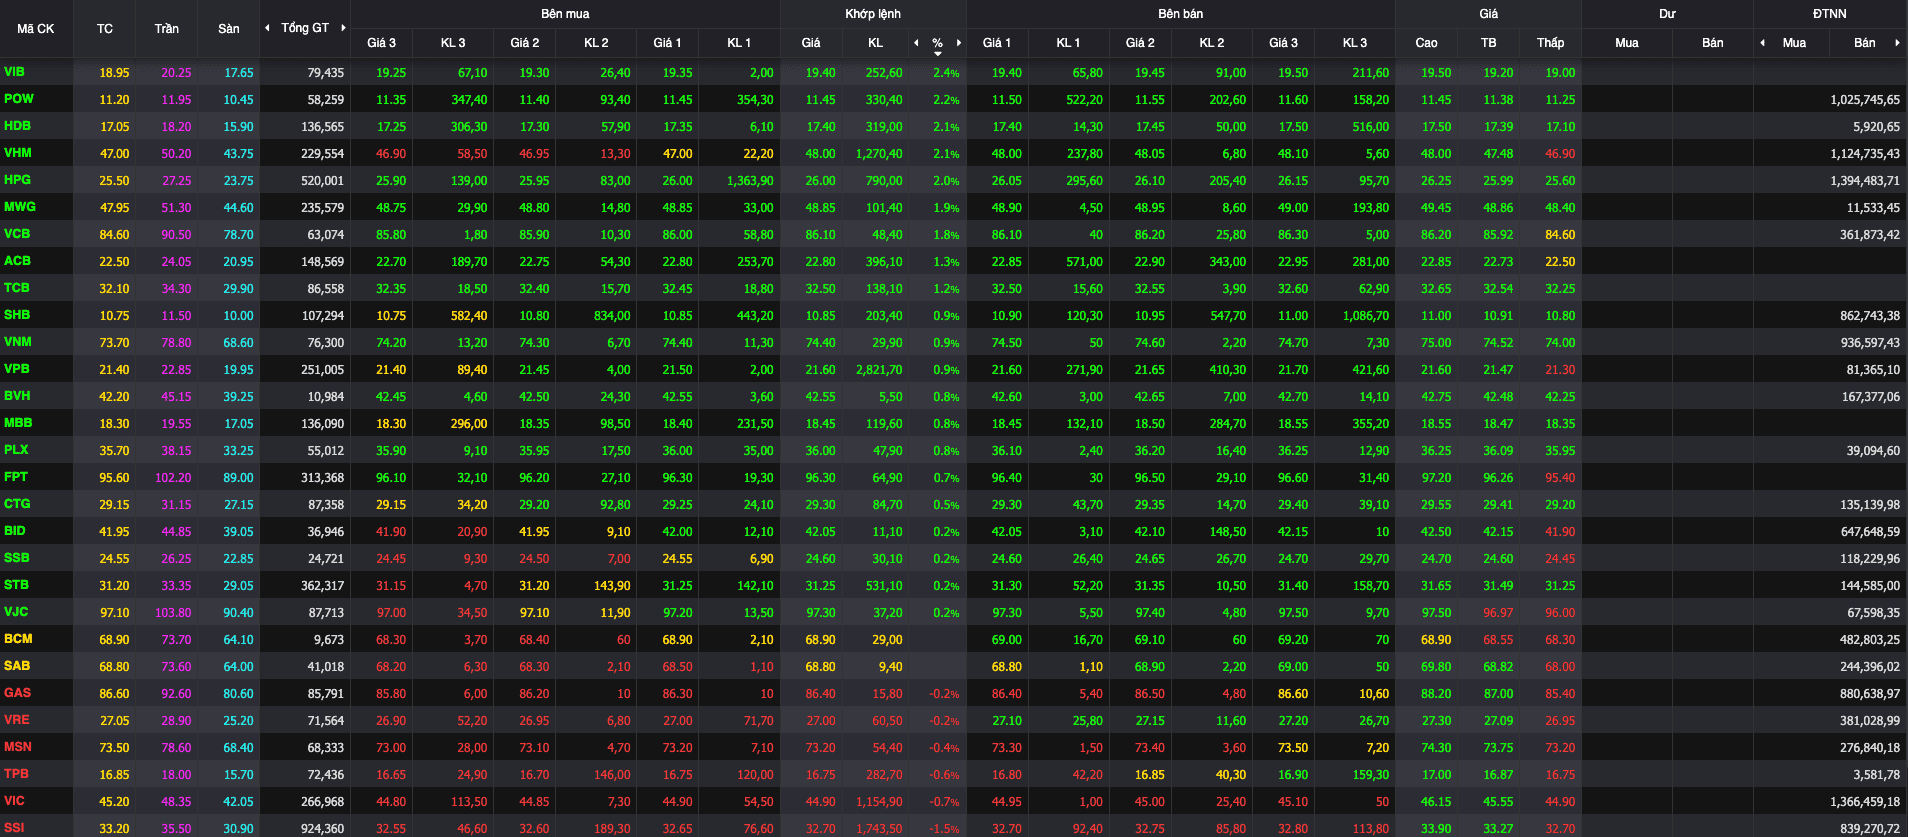
Task: Select the Giá 3 header under Bên mua
Action: 381,43
